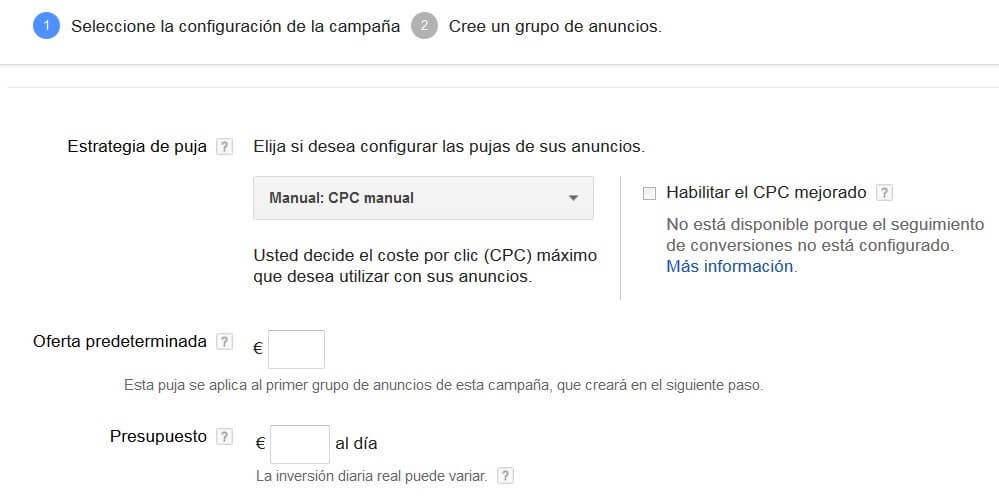The image size is (999, 501).
Task: Open the Manual: CPC manual dropdown
Action: [x=424, y=198]
